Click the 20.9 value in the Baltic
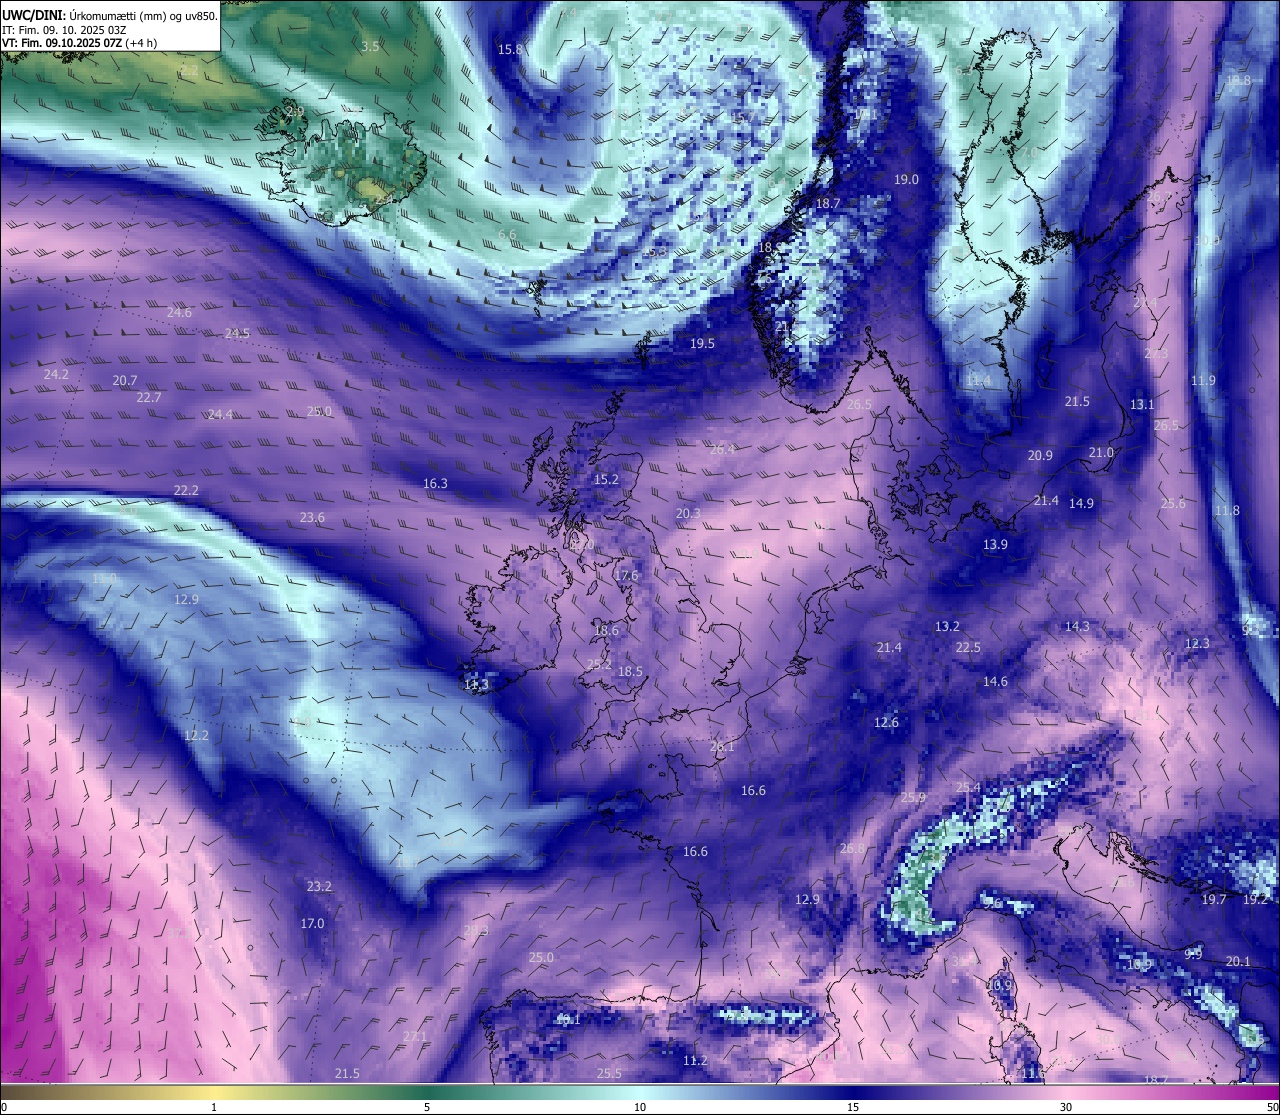The width and height of the screenshot is (1280, 1115). click(x=1040, y=456)
